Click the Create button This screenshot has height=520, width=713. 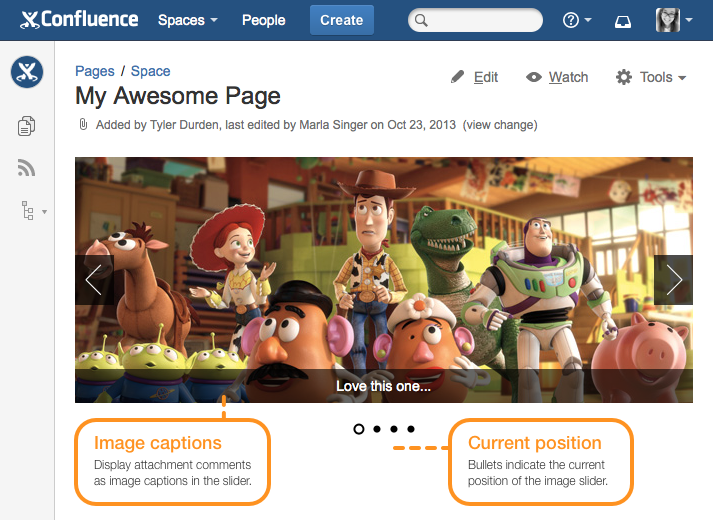tap(341, 20)
